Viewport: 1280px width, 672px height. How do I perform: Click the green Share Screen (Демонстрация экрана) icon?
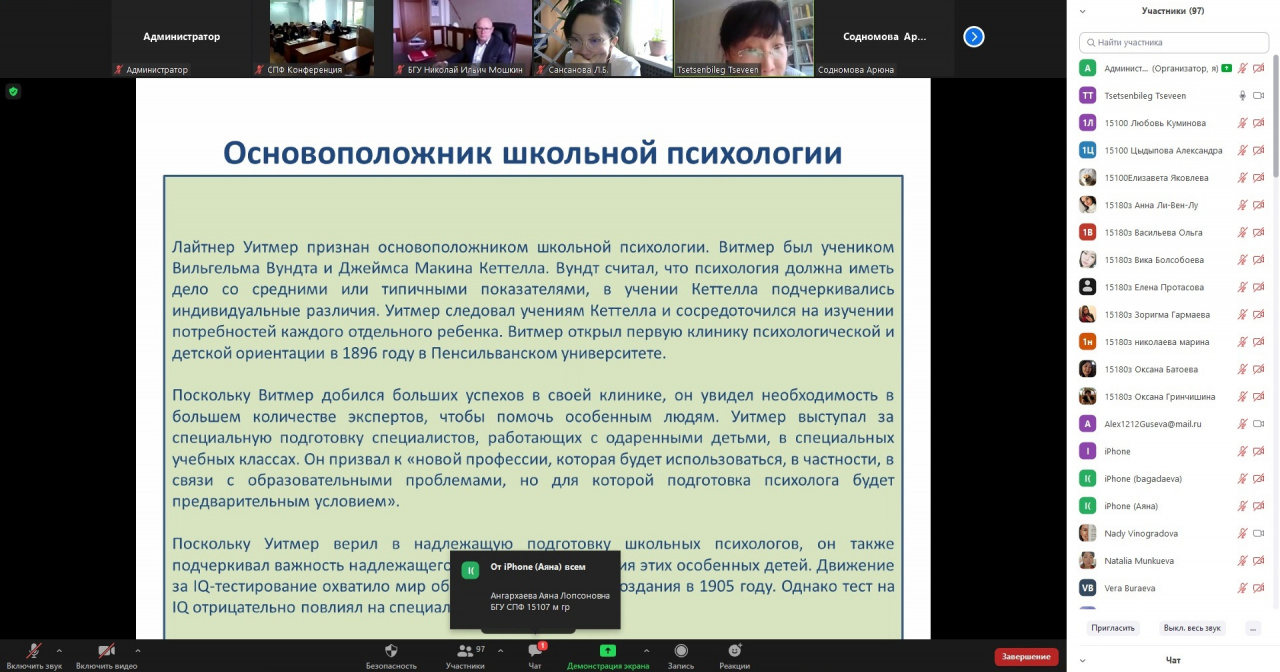(607, 651)
